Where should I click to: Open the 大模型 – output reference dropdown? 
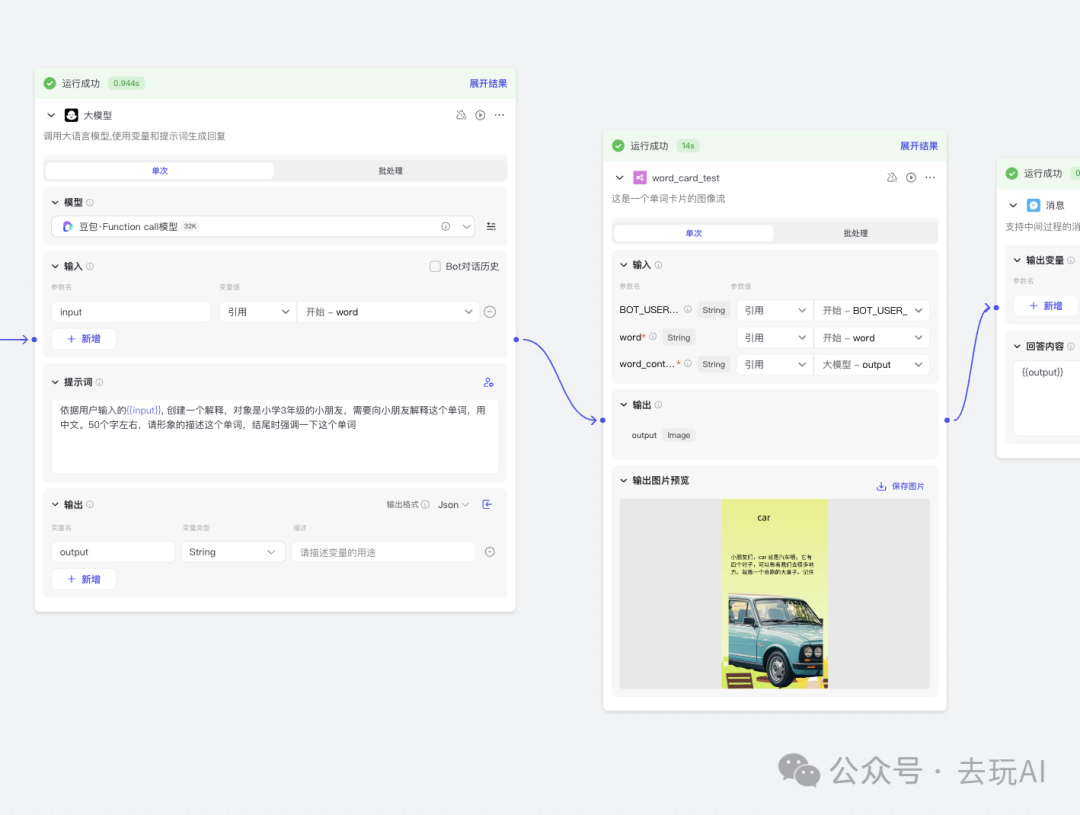tap(871, 364)
